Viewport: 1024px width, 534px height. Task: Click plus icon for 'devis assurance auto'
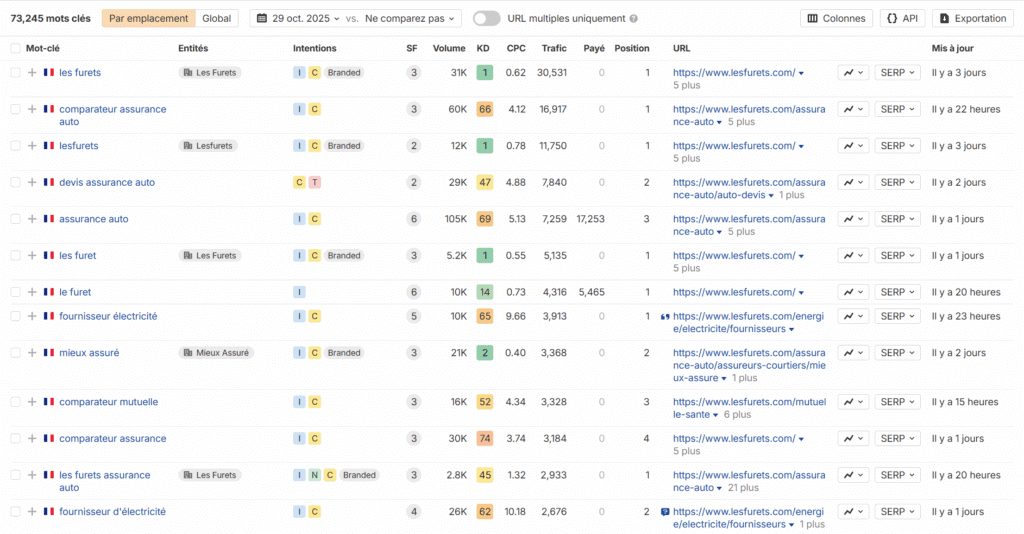tap(32, 182)
